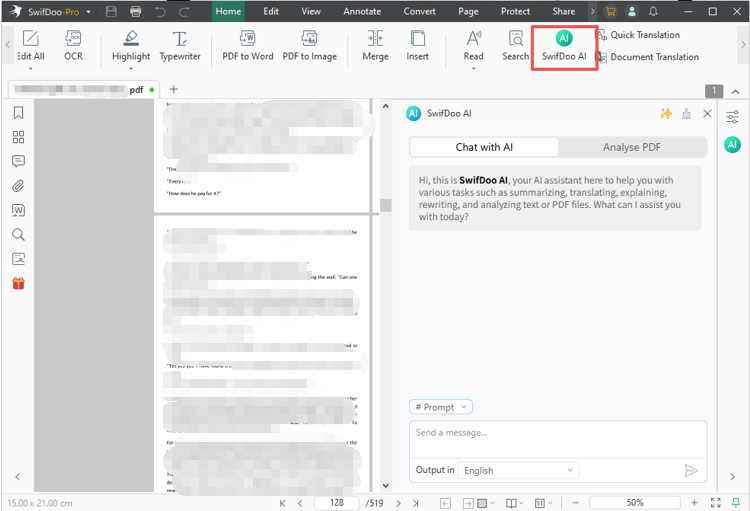Open SwifDoo AI from ribbon
Image resolution: width=750 pixels, height=511 pixels.
(564, 46)
